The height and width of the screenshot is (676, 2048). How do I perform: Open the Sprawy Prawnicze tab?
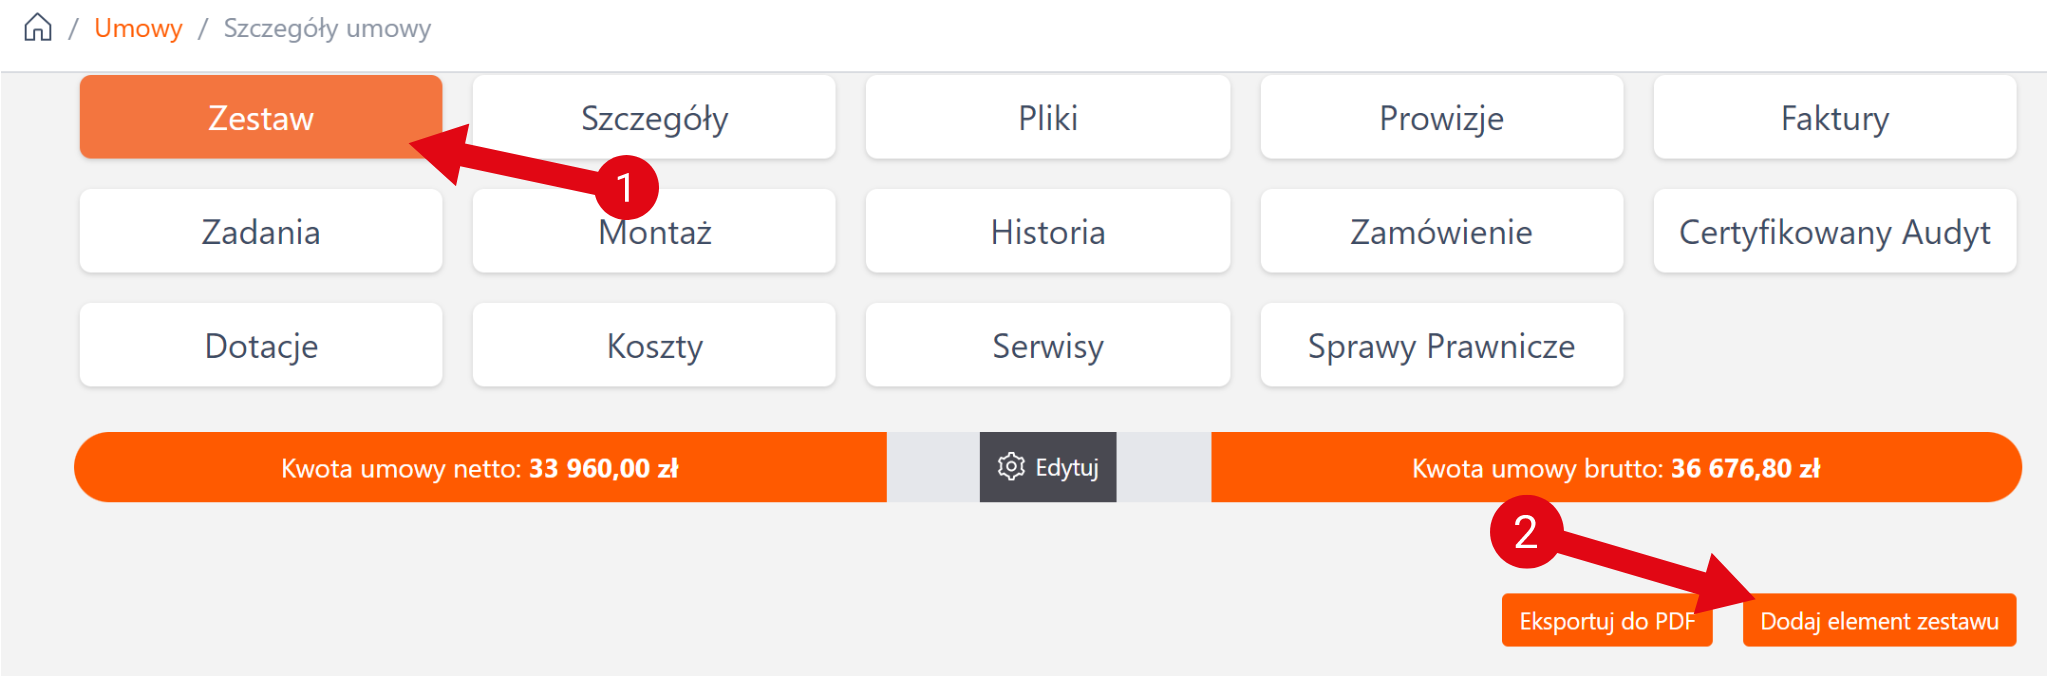click(x=1441, y=346)
